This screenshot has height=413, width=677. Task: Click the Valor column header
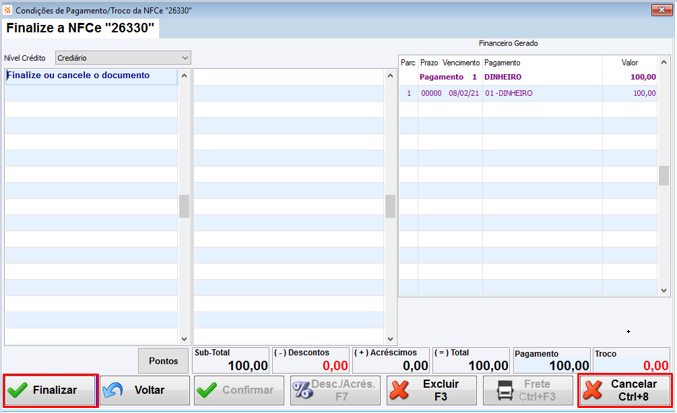(x=630, y=63)
